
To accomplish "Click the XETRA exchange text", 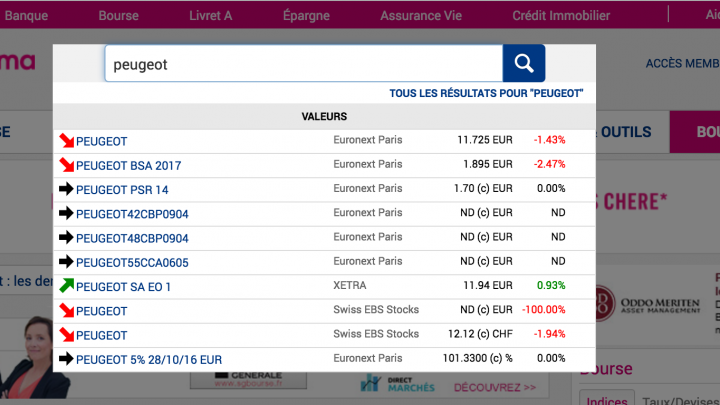I will pos(350,286).
